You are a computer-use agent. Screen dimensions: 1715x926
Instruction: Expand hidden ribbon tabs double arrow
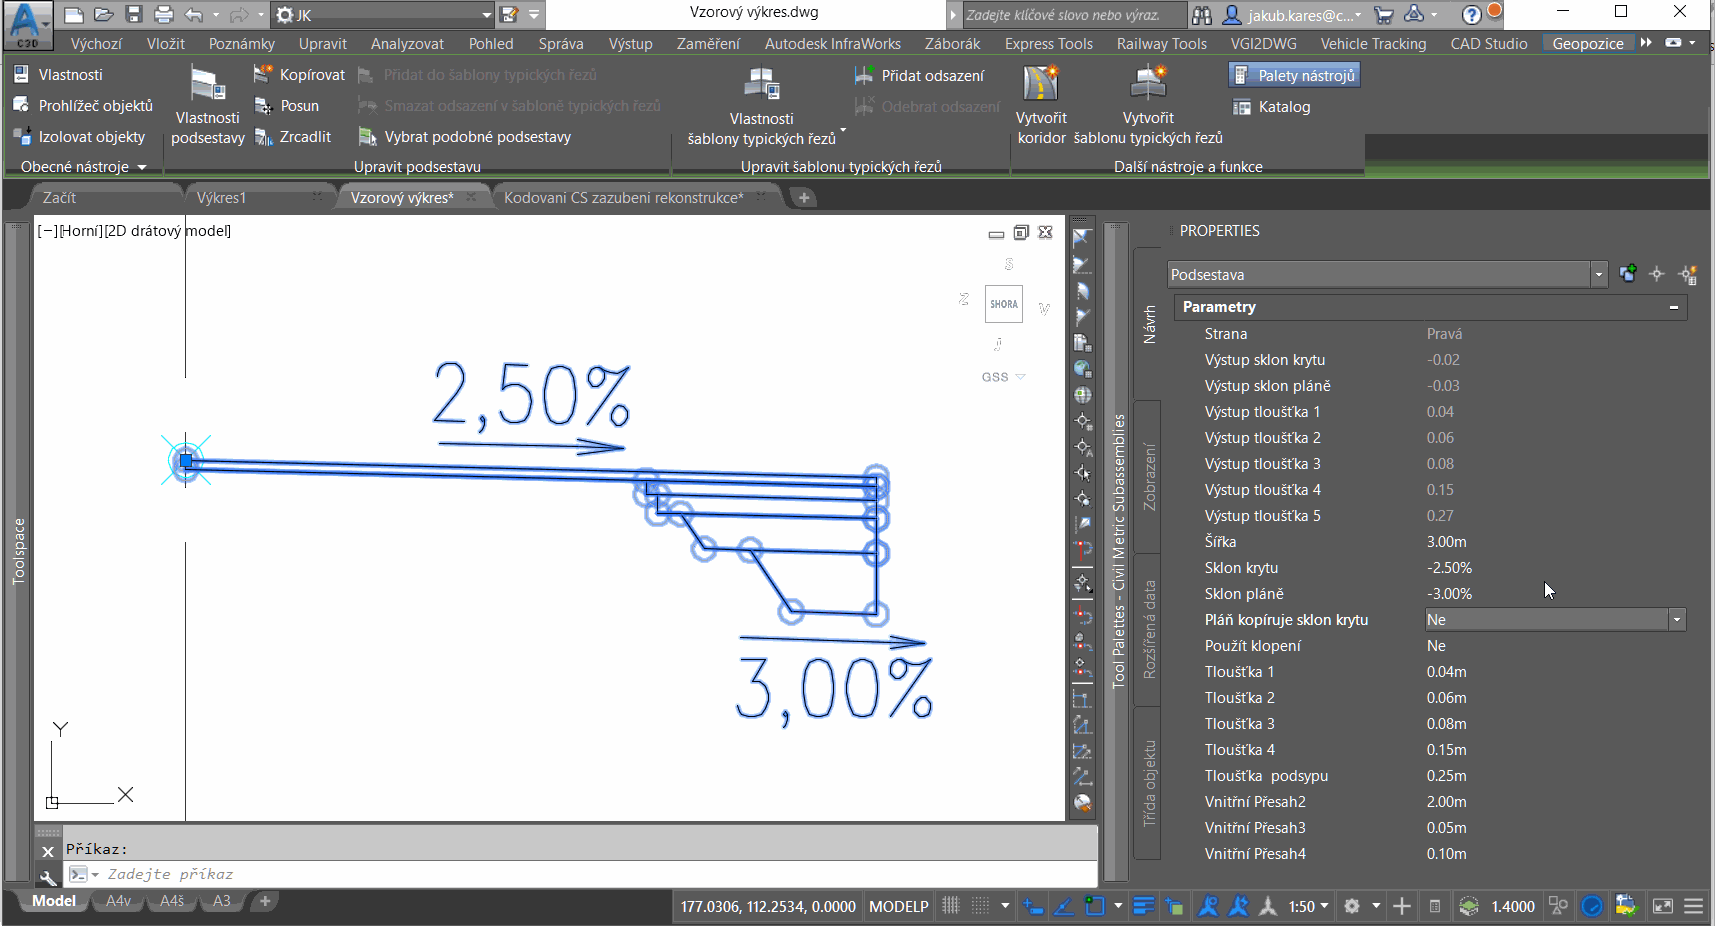1646,43
